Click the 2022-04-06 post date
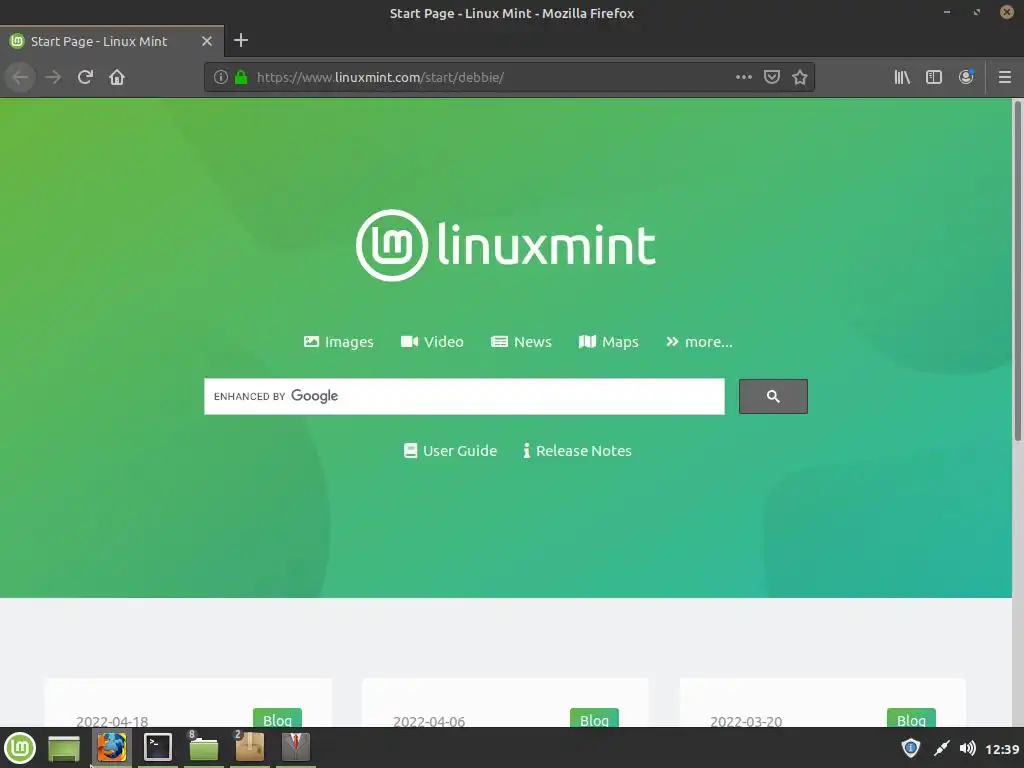Image resolution: width=1024 pixels, height=768 pixels. click(x=429, y=721)
